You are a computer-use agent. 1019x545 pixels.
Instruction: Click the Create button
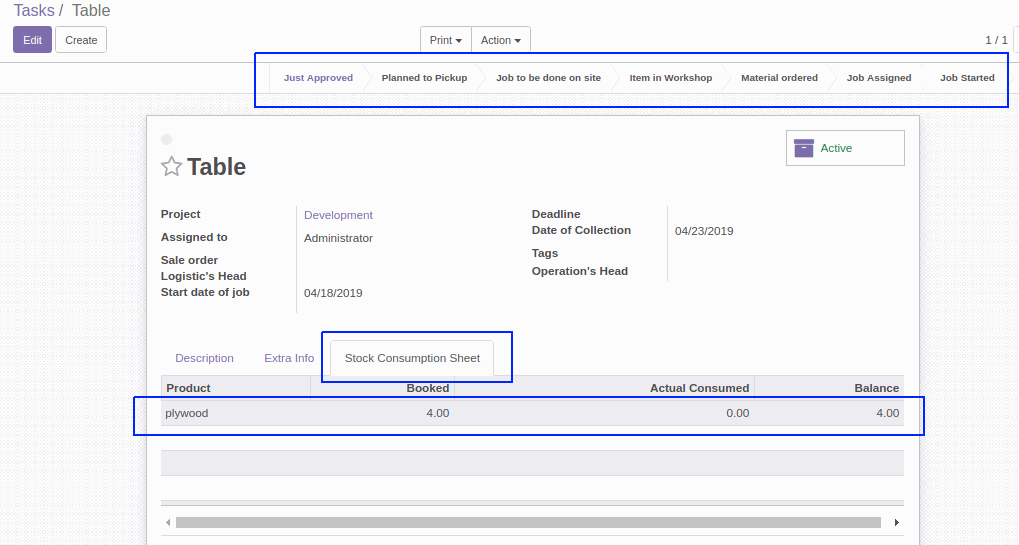pyautogui.click(x=81, y=40)
